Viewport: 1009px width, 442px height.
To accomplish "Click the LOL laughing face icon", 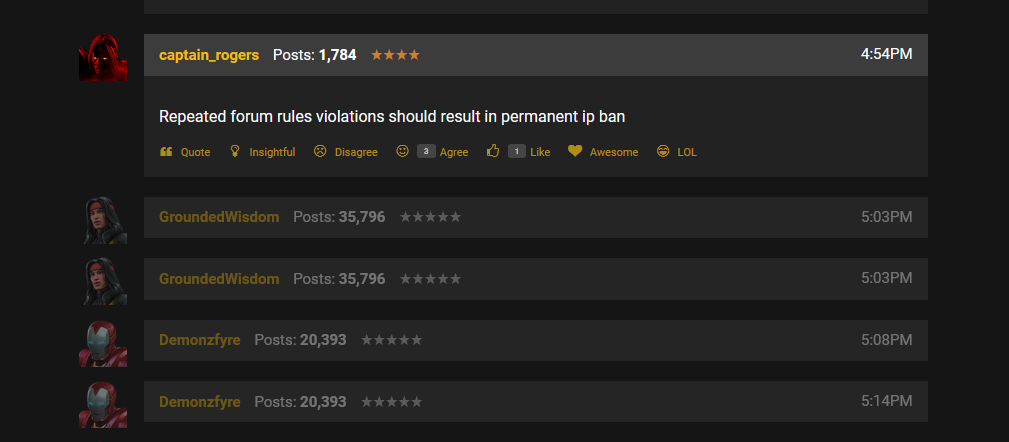I will pos(663,151).
